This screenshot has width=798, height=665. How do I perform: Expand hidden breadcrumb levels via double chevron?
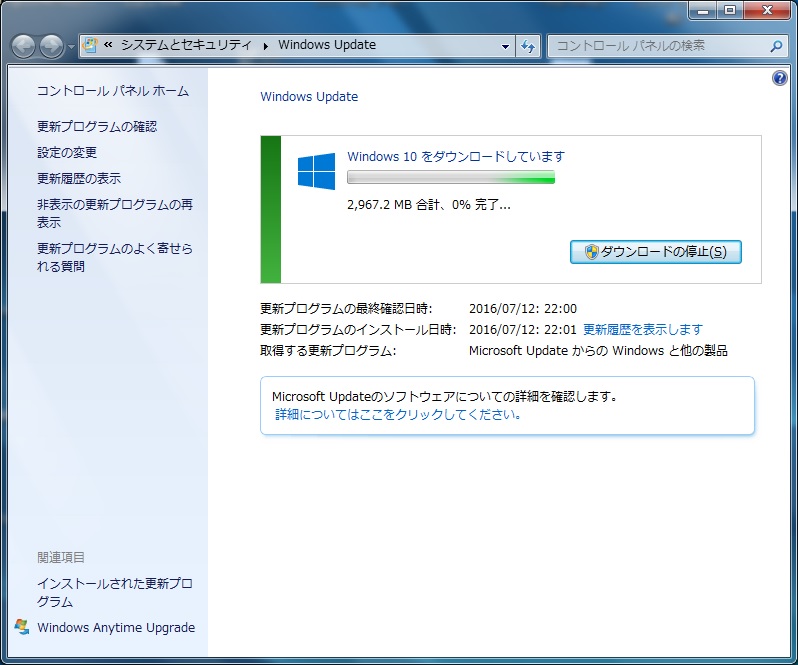pos(108,45)
